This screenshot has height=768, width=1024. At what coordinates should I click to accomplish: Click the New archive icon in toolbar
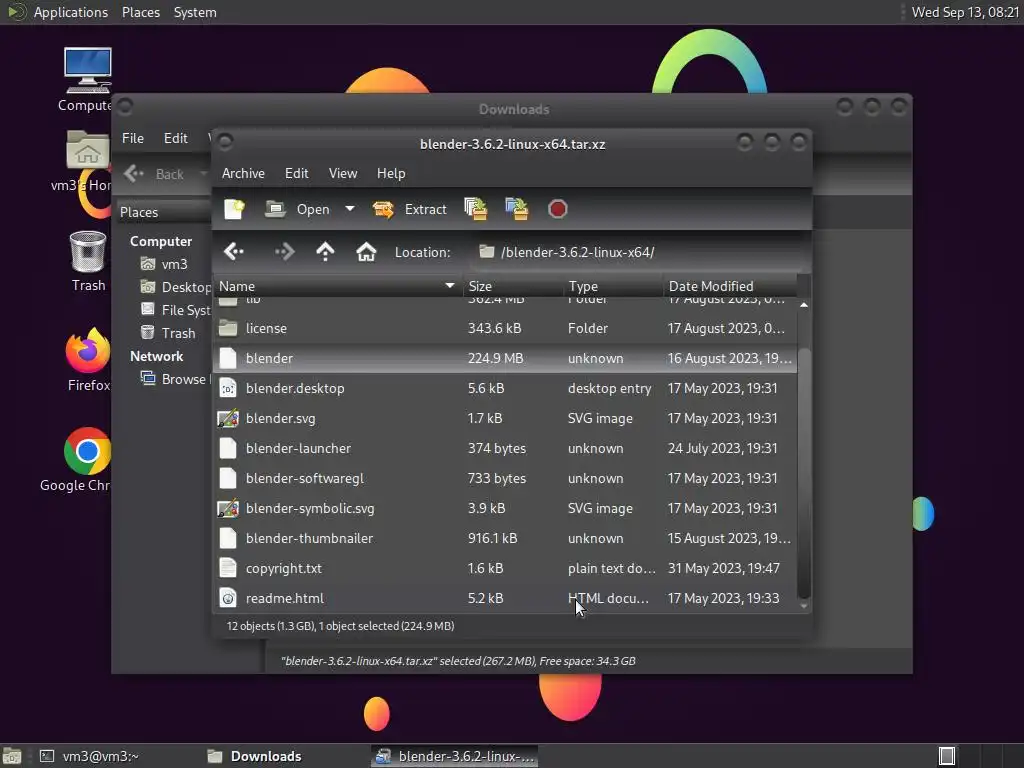(x=234, y=209)
